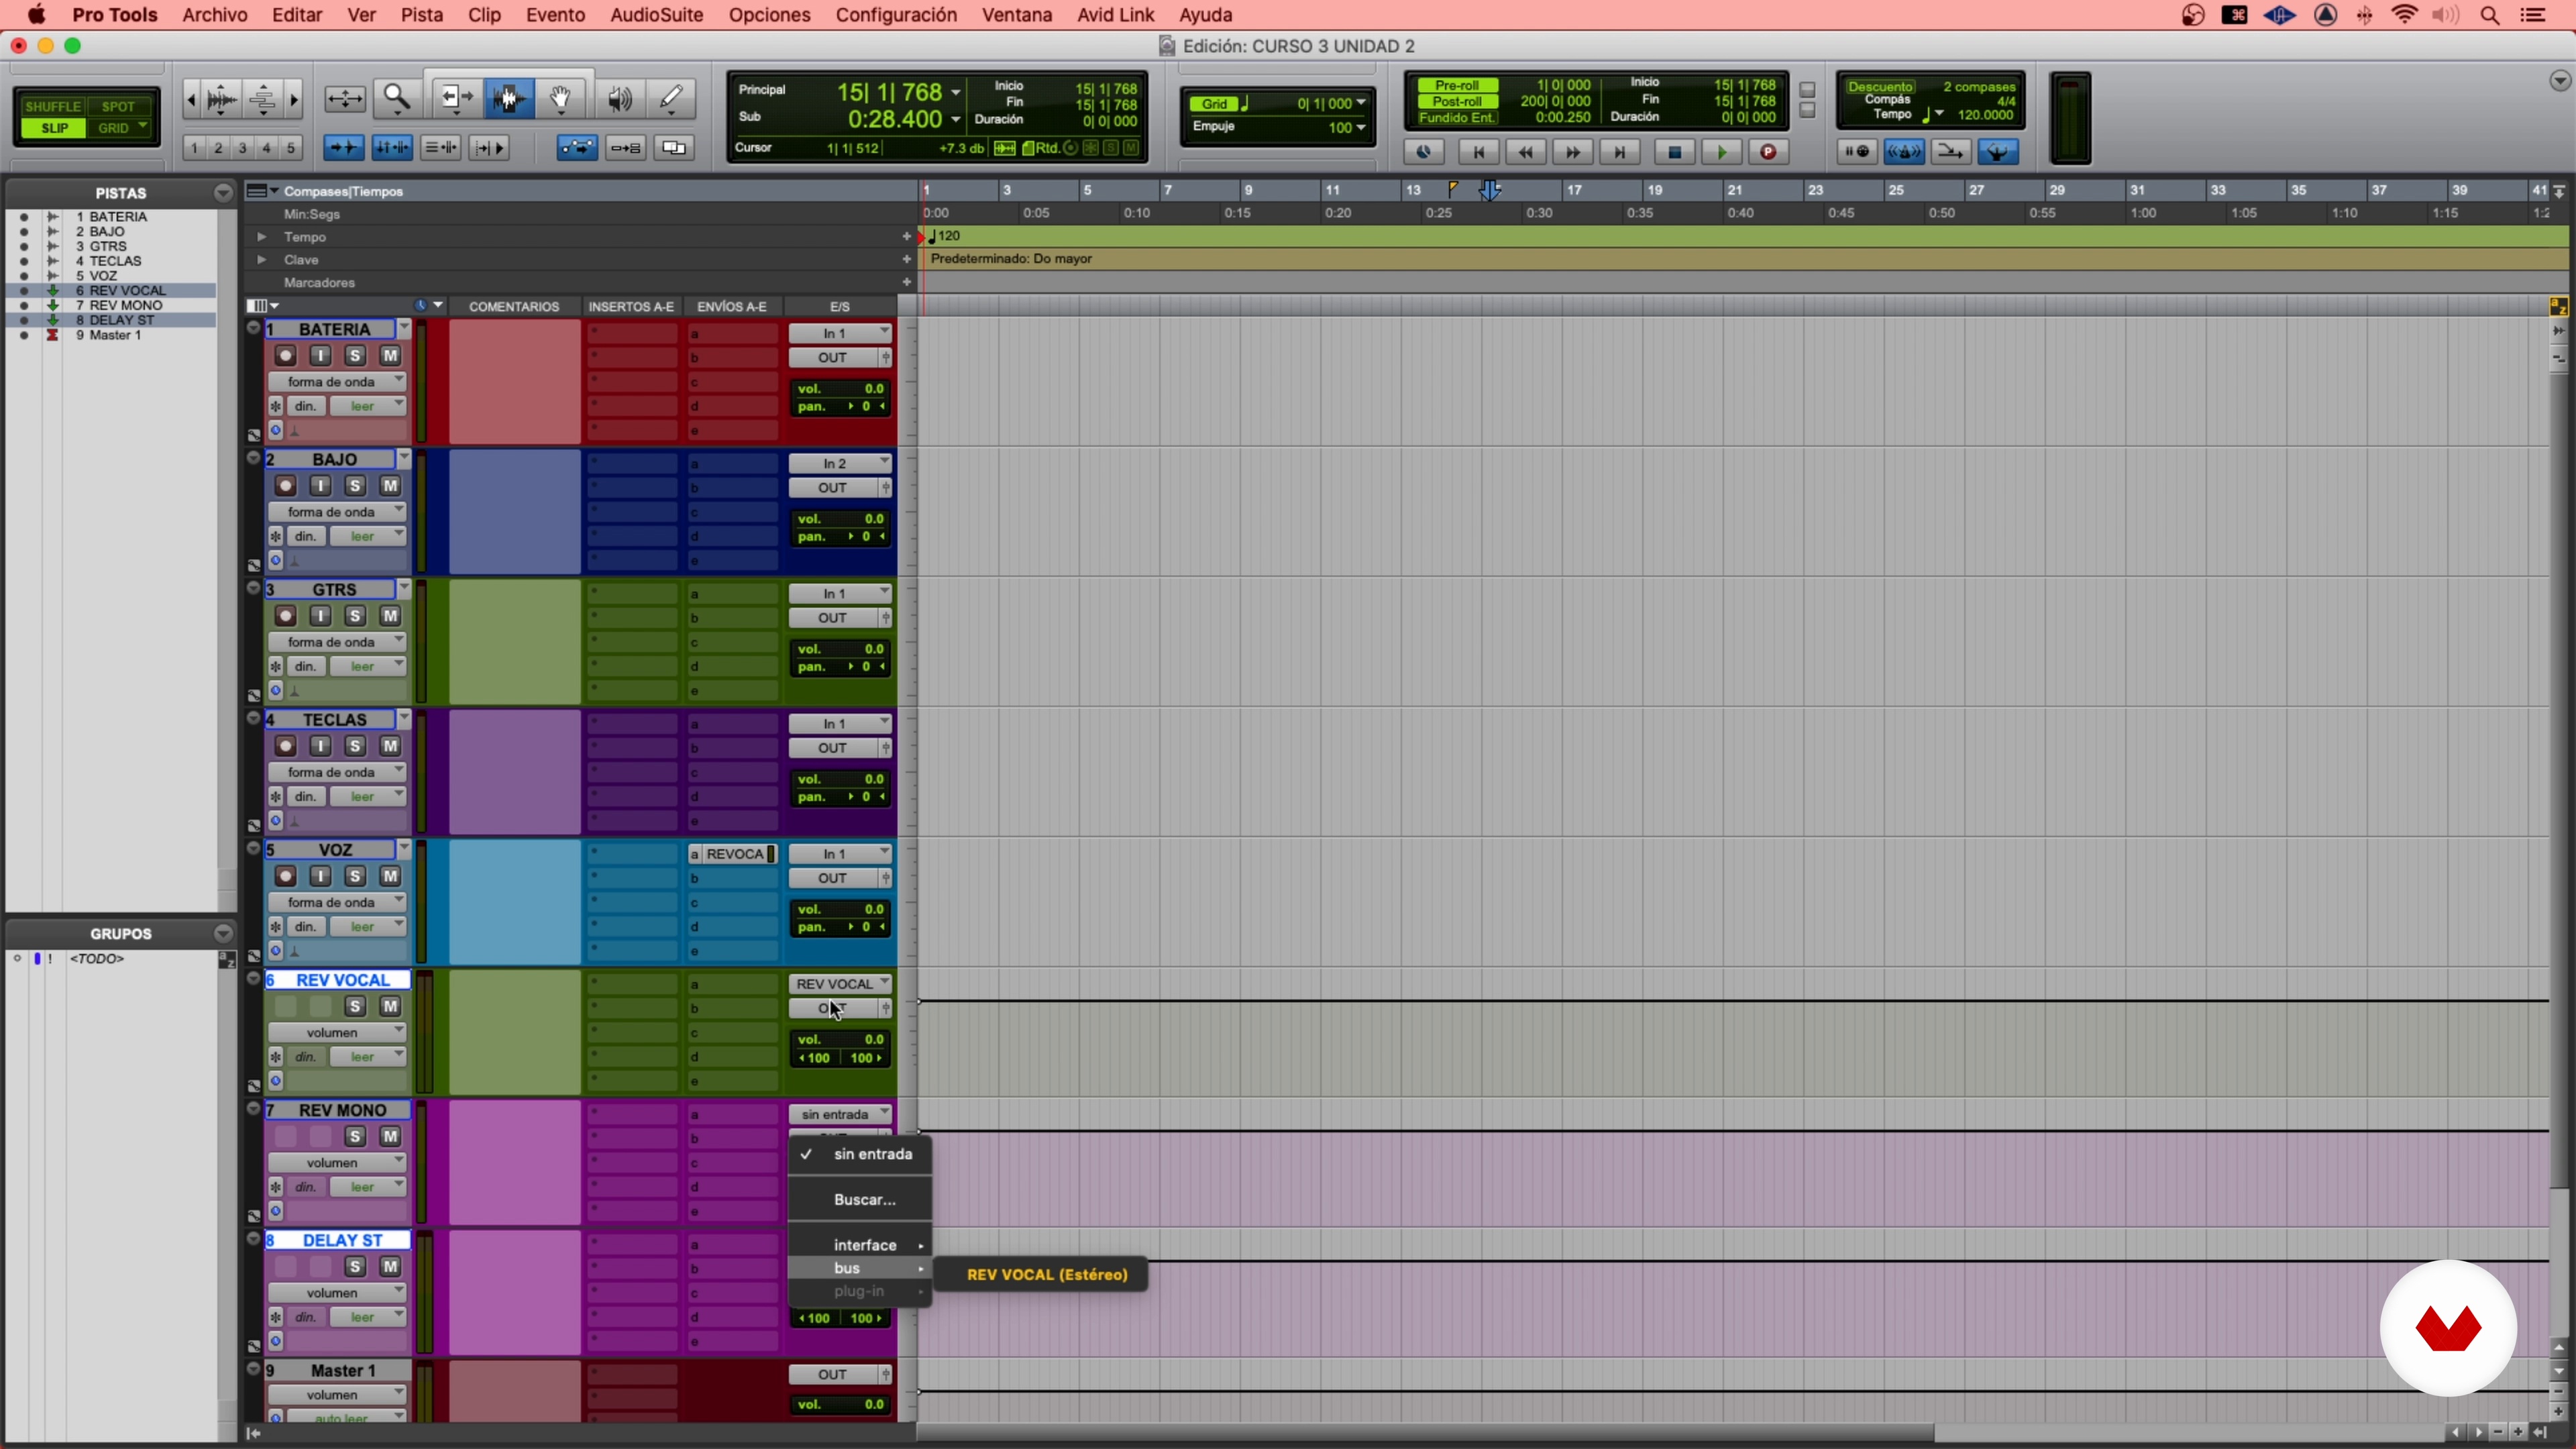
Task: Mute the BATERIA track
Action: tap(390, 356)
